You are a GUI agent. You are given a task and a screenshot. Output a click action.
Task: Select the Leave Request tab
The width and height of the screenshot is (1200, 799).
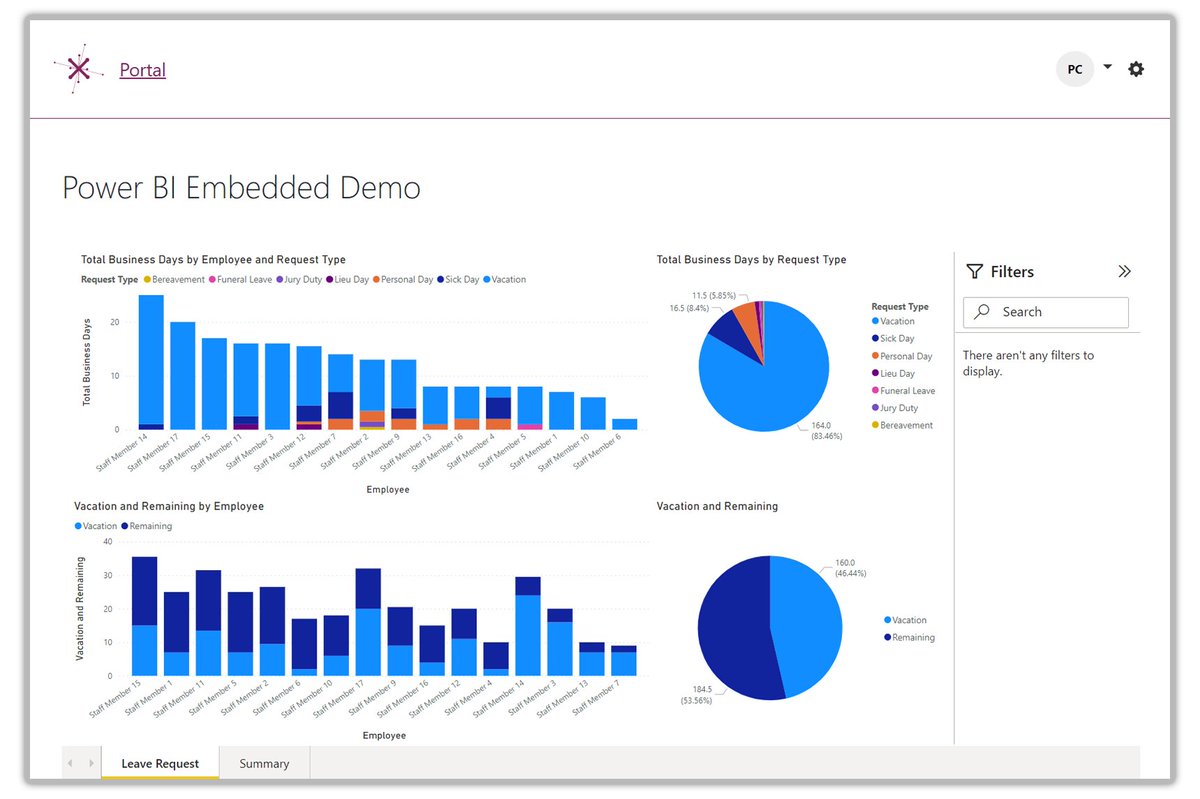click(160, 763)
